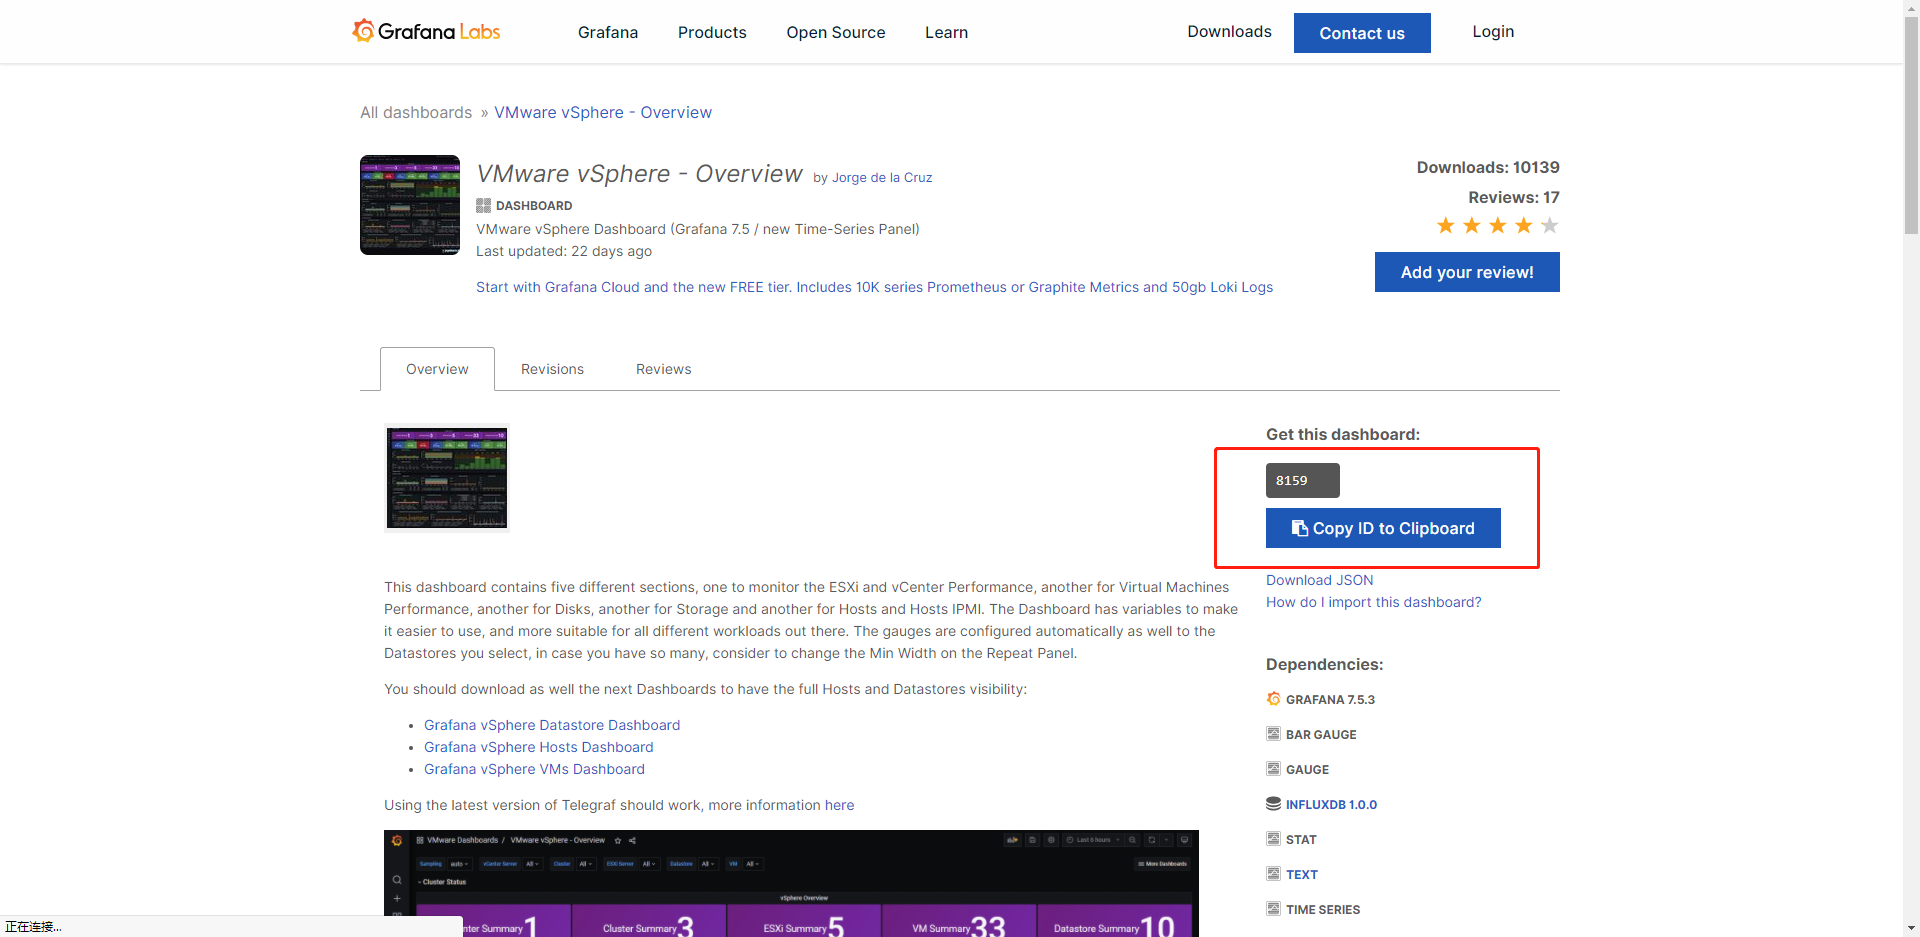The width and height of the screenshot is (1920, 937).
Task: Open the Learn menu
Action: click(x=946, y=32)
